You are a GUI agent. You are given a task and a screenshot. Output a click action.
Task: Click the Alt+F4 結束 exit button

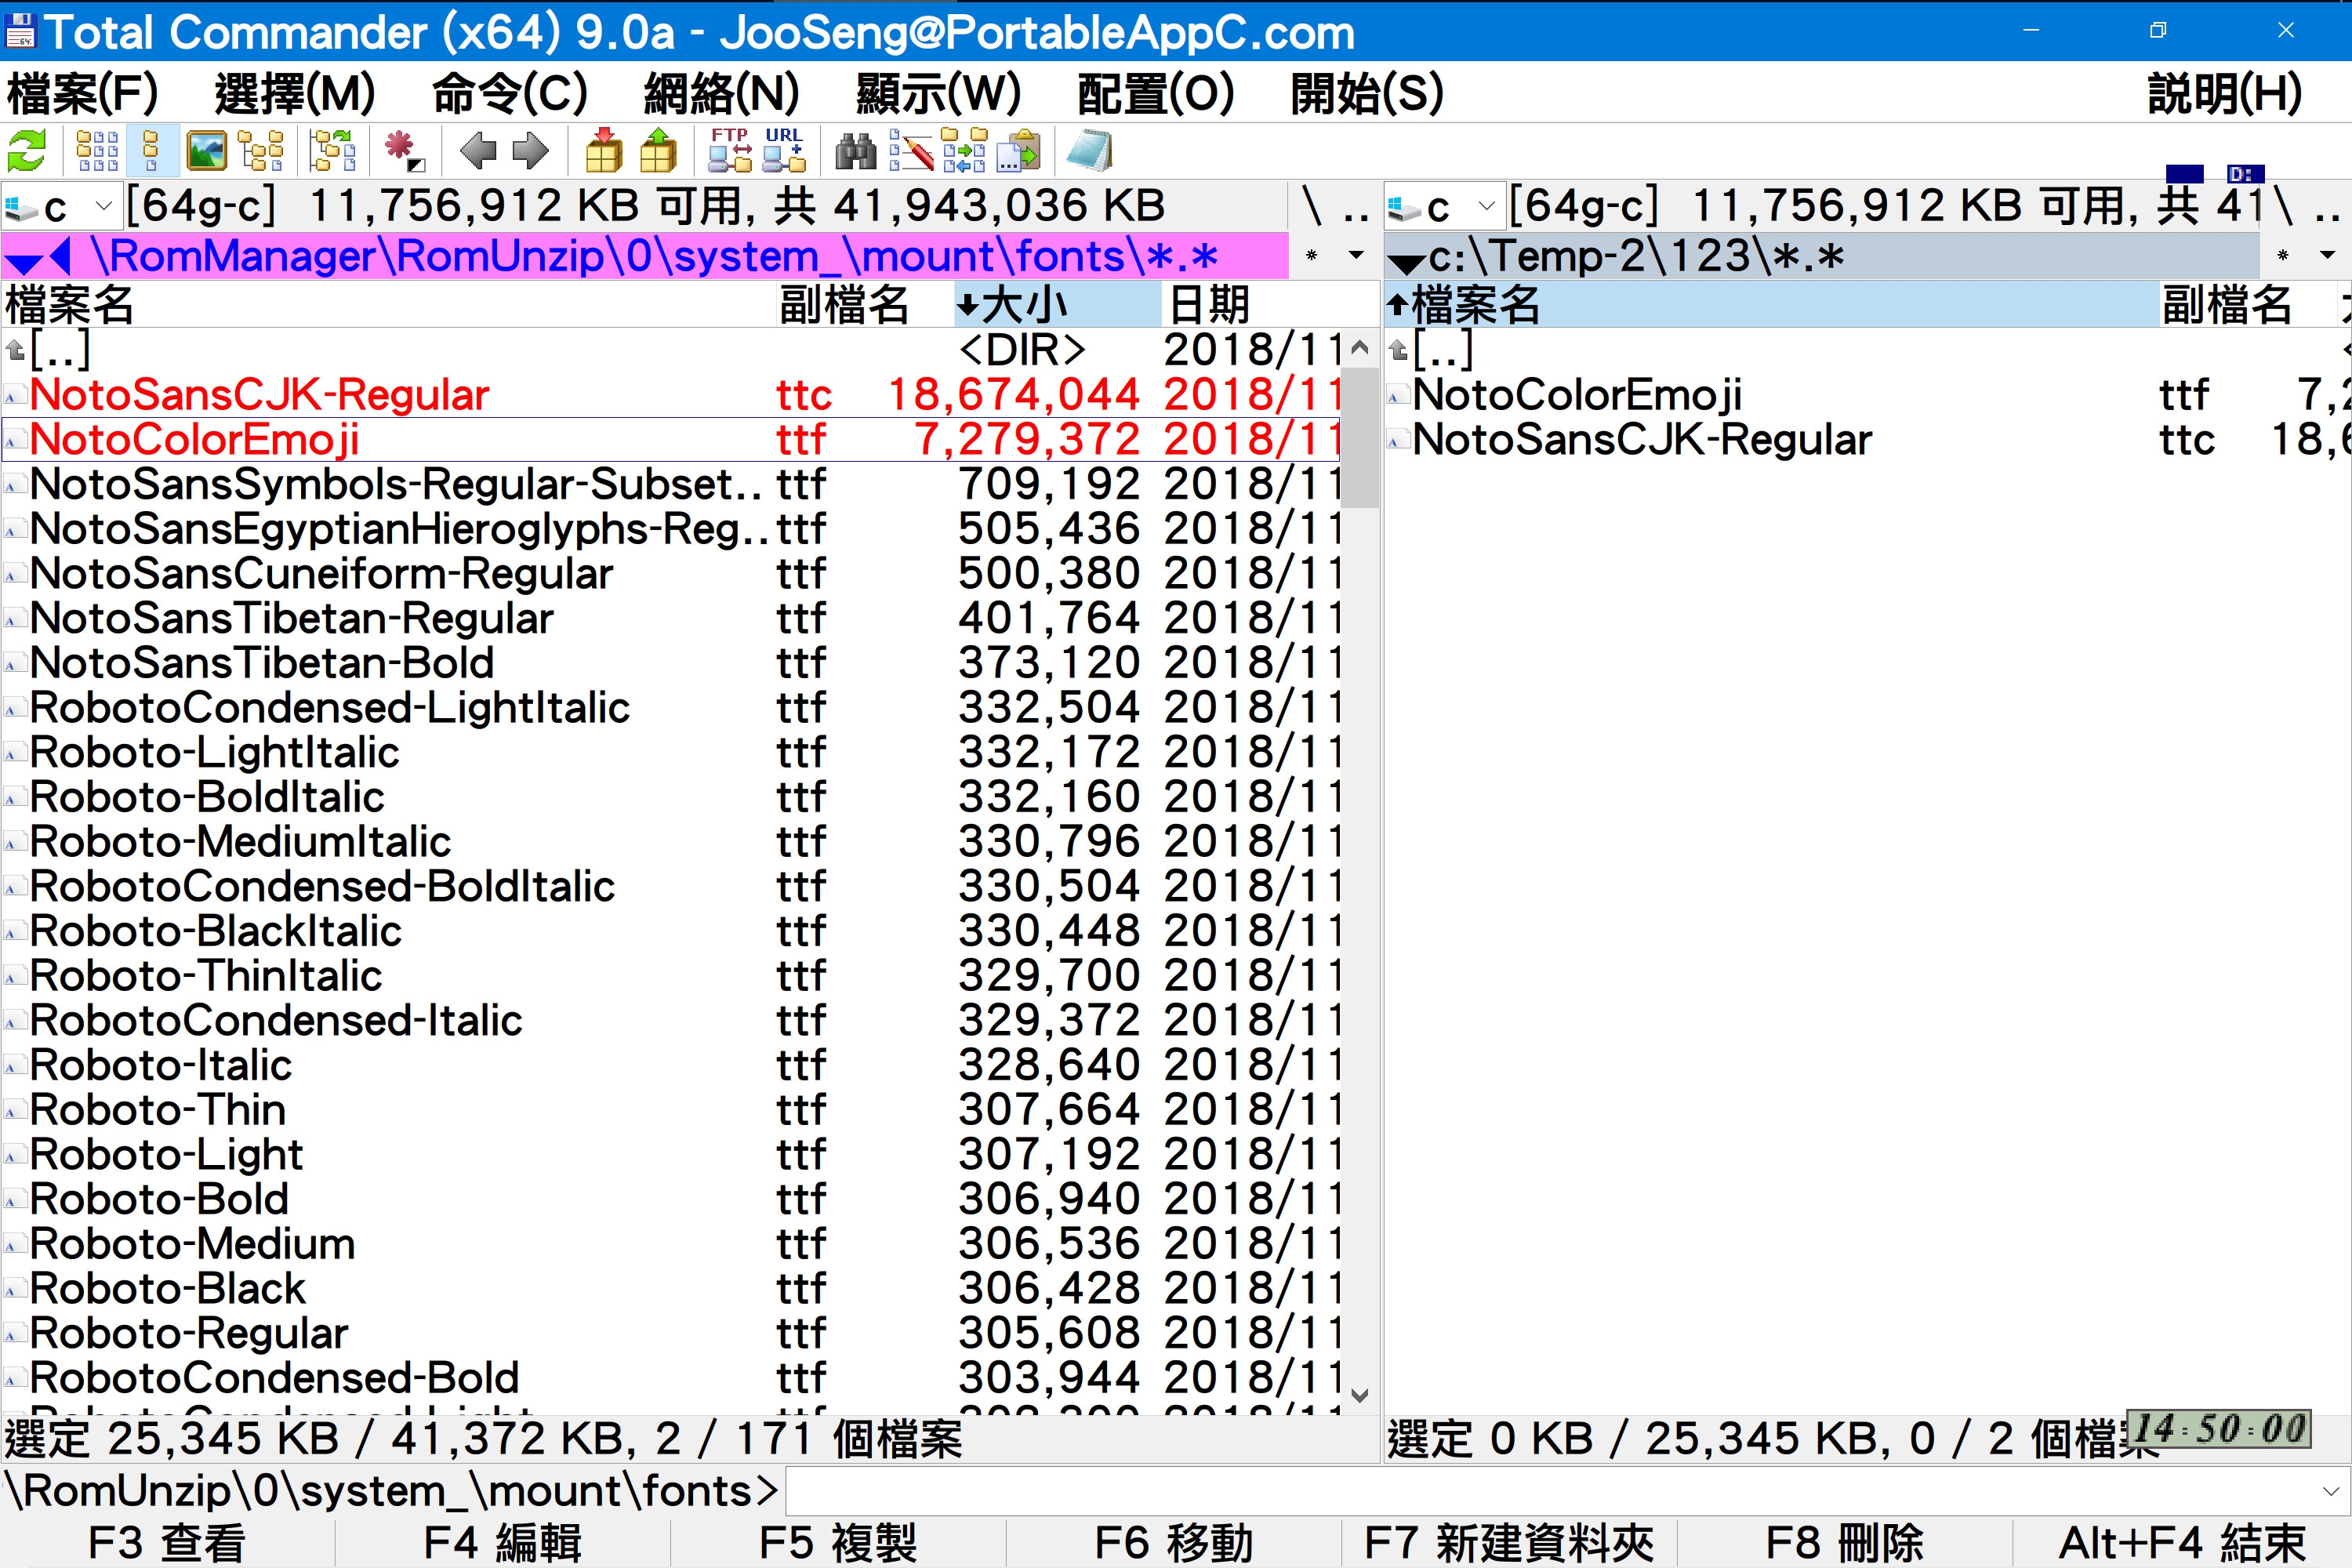coord(2182,1543)
